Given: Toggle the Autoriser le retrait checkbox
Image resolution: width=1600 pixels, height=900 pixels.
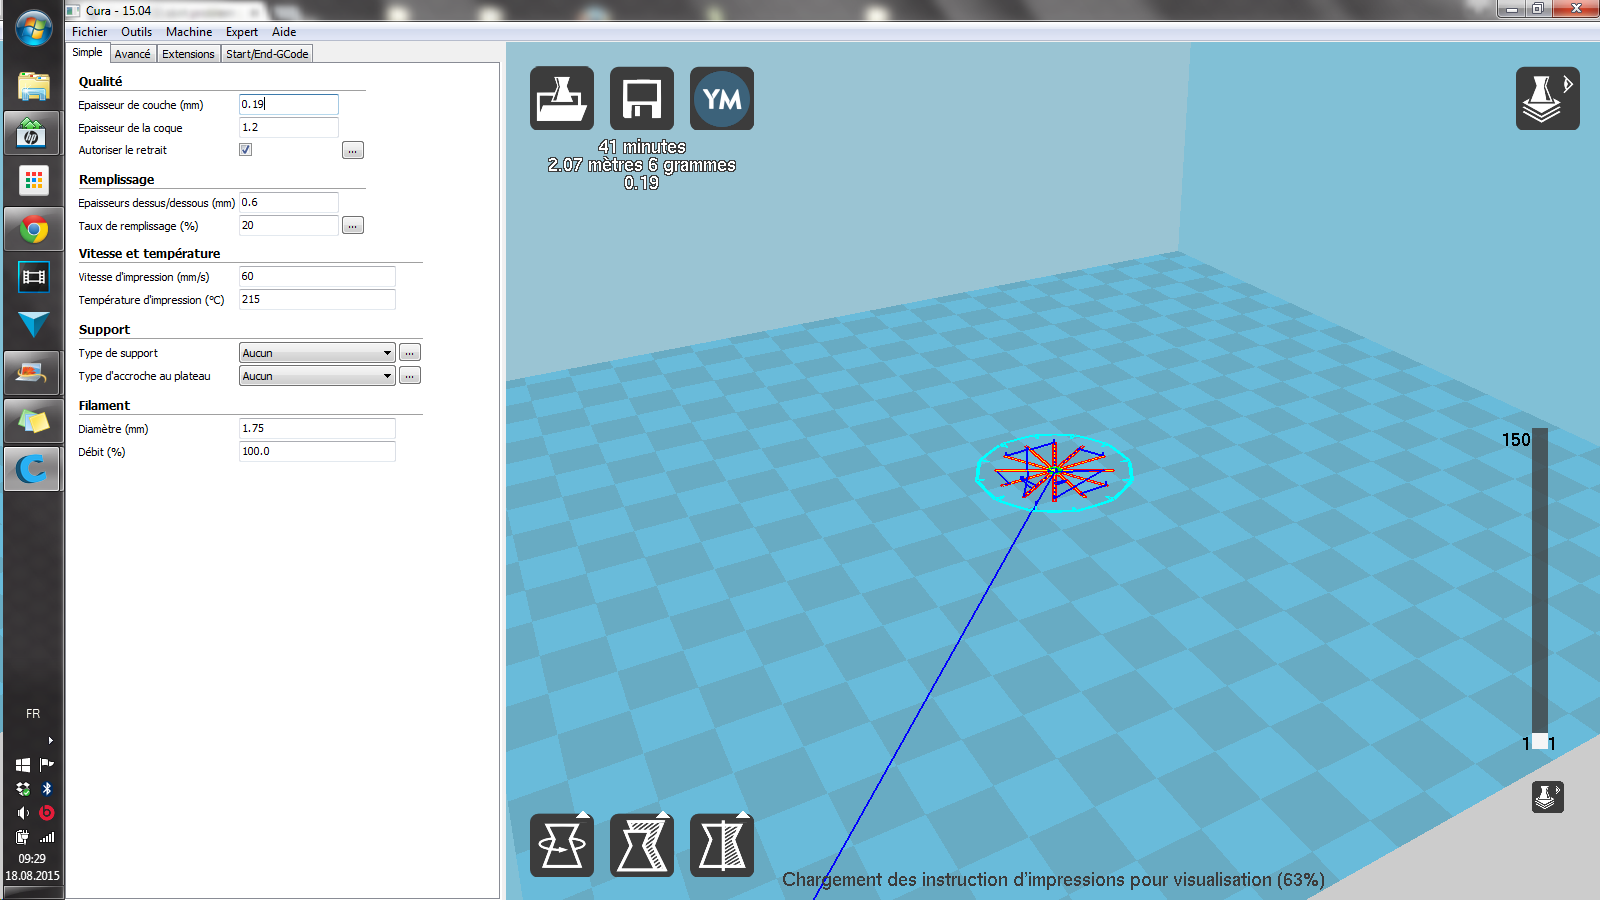Looking at the screenshot, I should [245, 150].
